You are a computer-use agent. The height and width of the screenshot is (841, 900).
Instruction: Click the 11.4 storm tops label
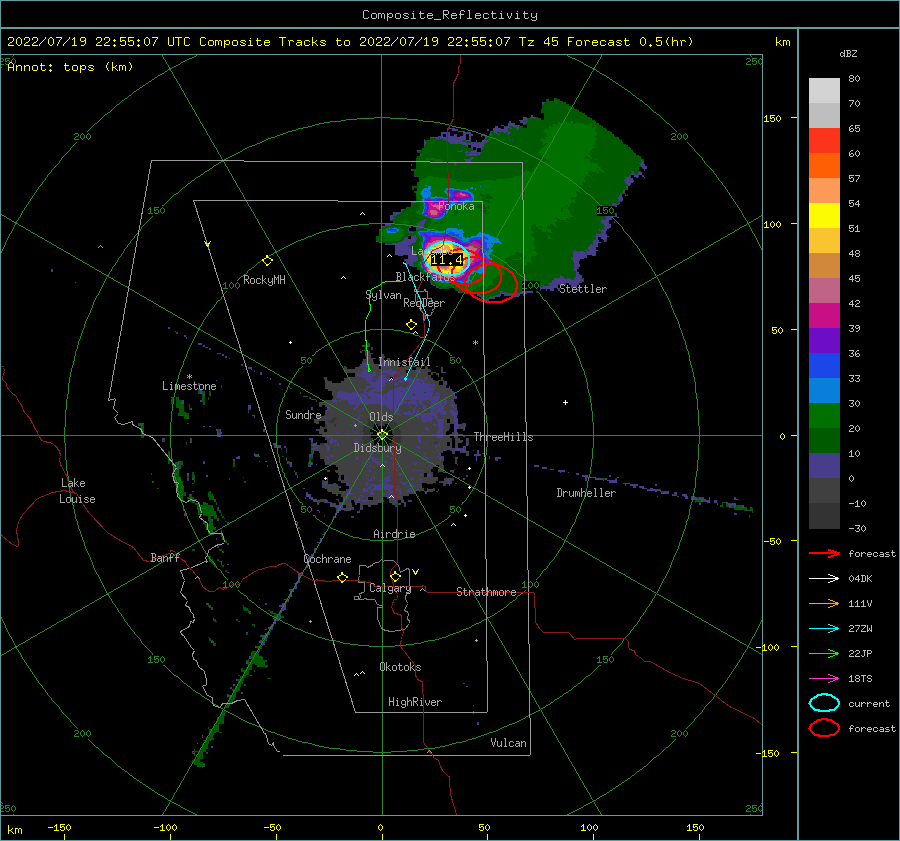447,260
